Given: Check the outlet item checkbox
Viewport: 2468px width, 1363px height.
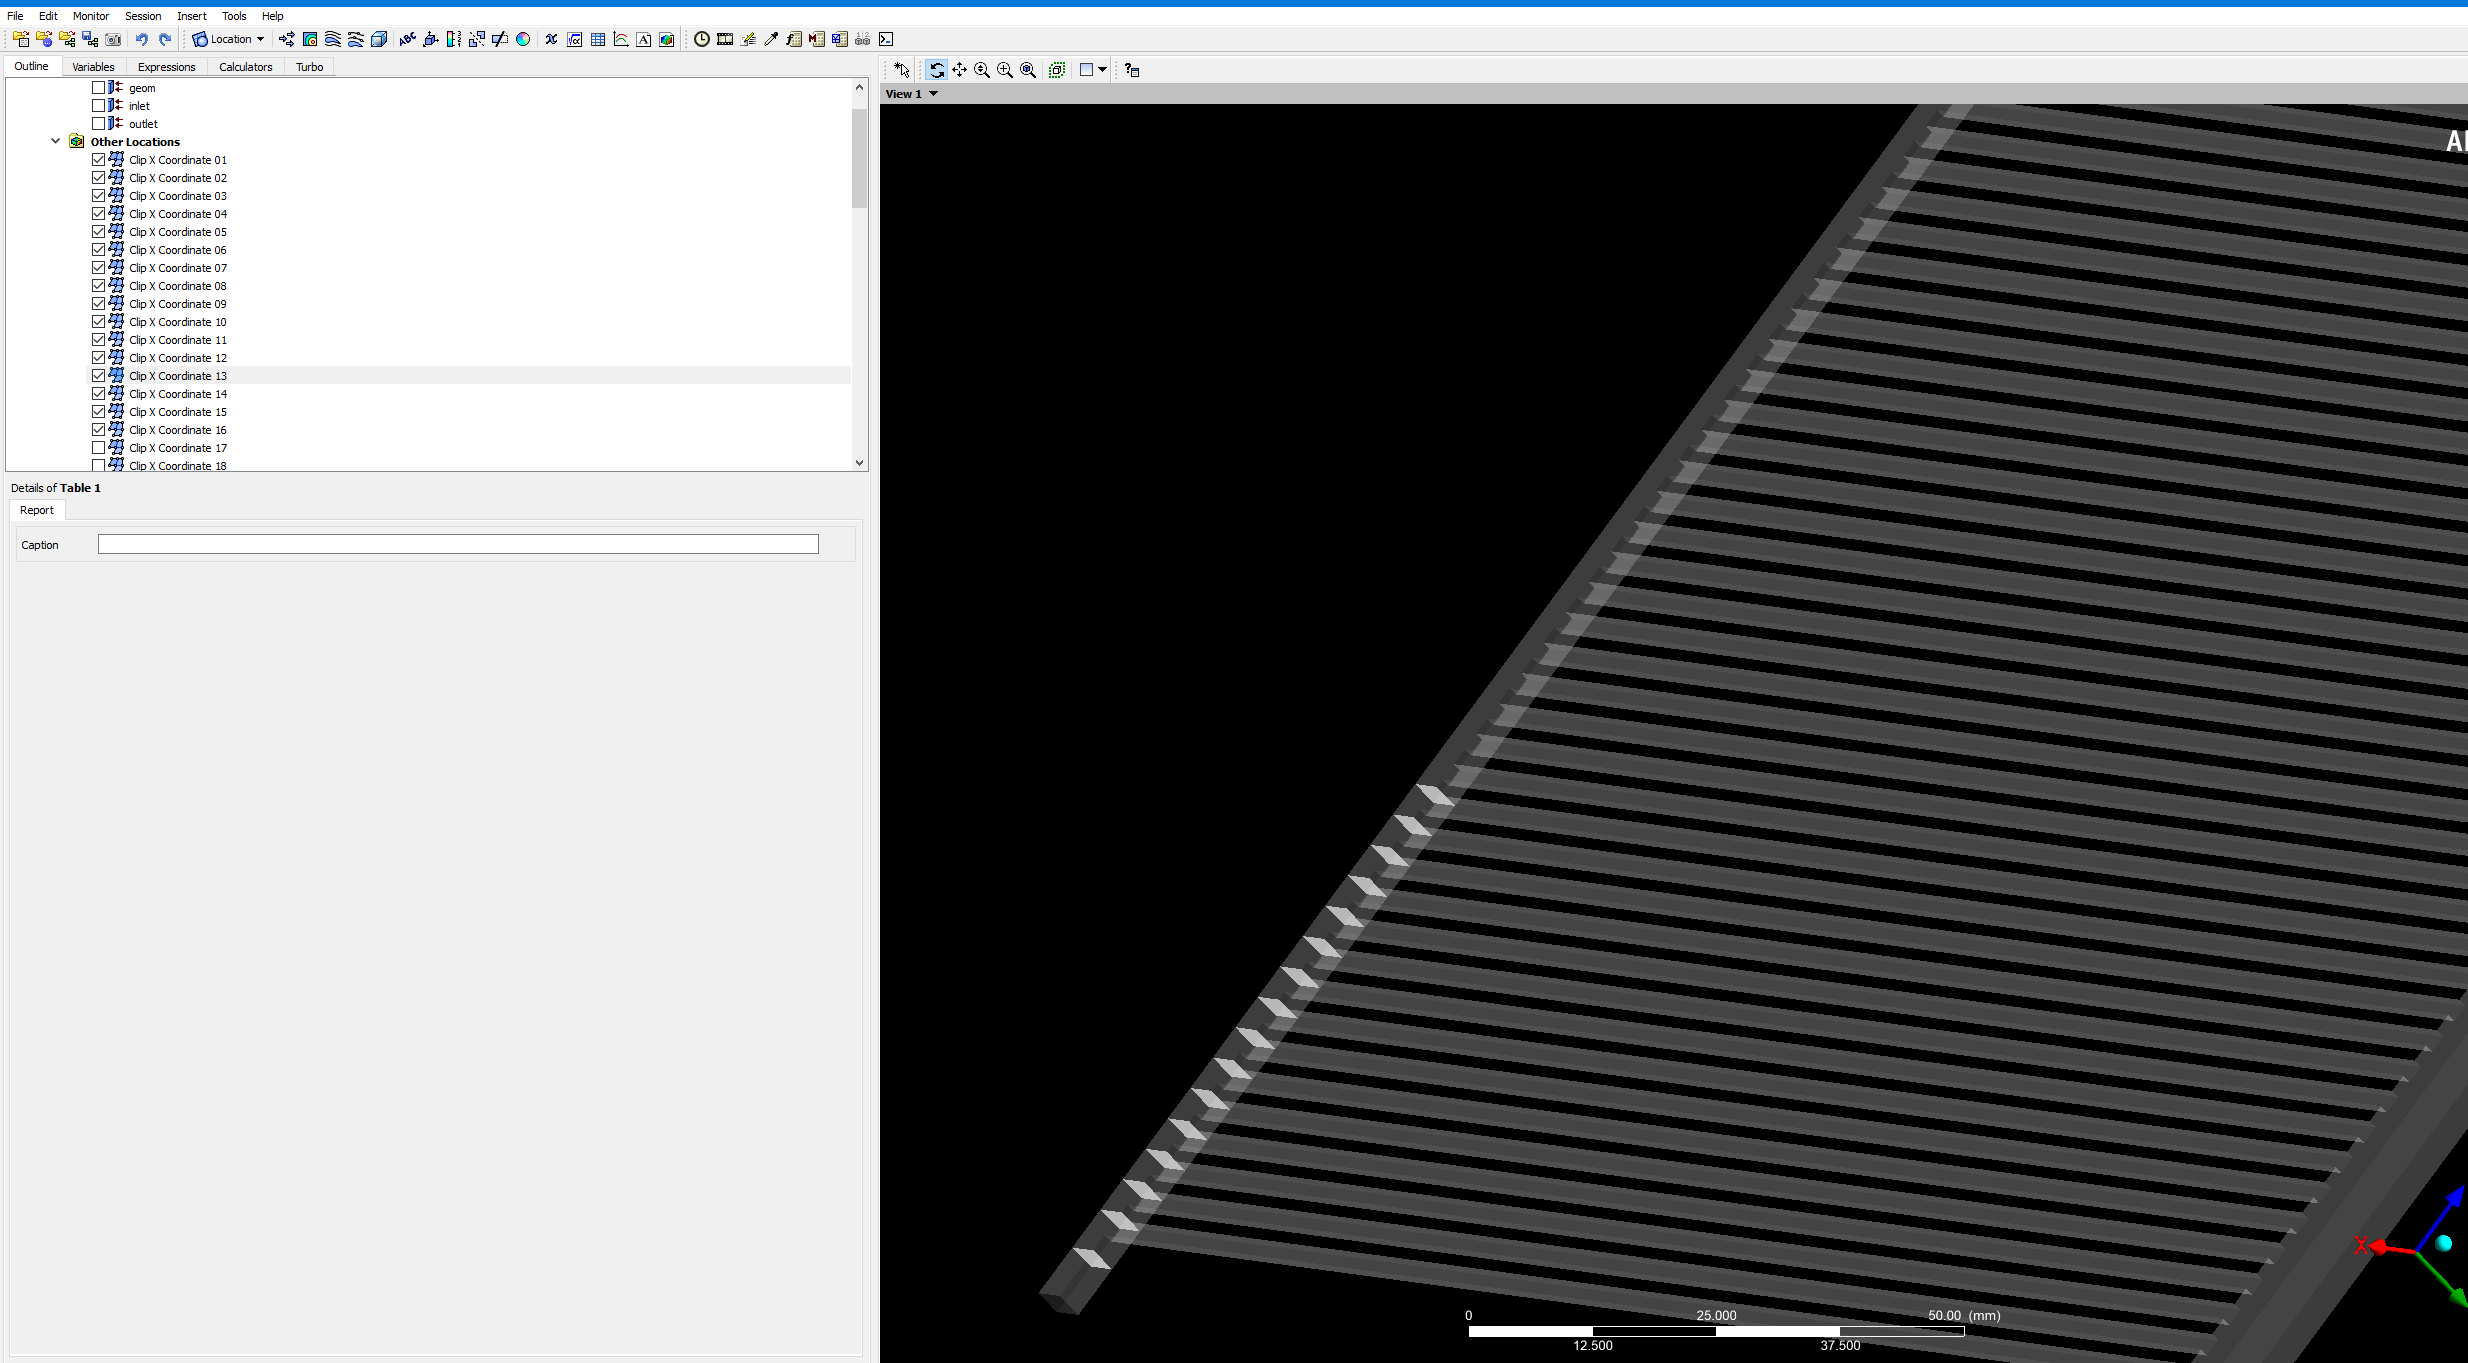Looking at the screenshot, I should coord(100,123).
